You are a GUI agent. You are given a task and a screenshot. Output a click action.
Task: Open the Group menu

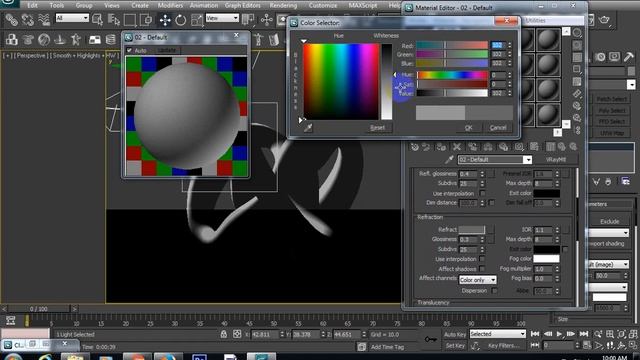coord(84,5)
